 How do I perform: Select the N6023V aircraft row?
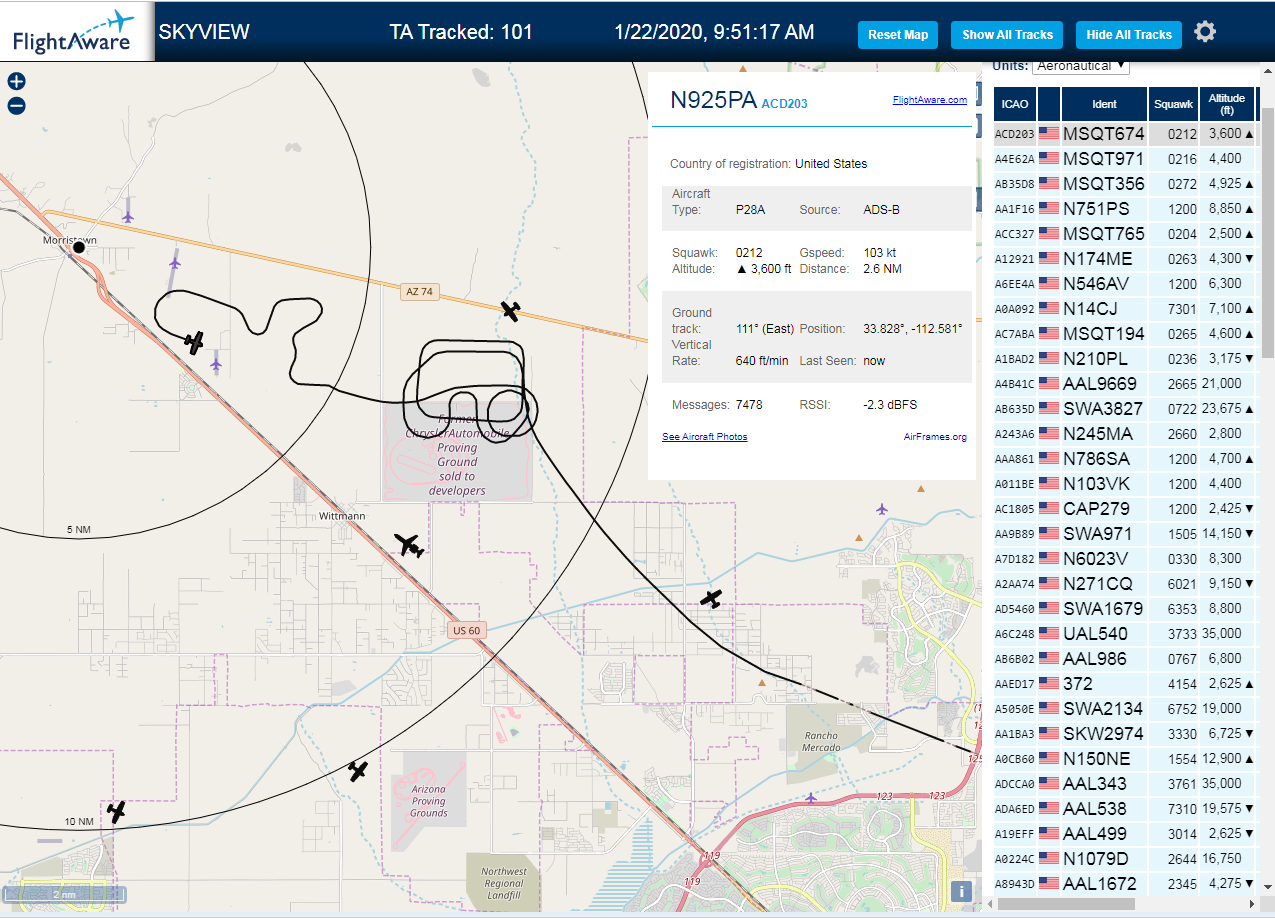tap(1125, 558)
